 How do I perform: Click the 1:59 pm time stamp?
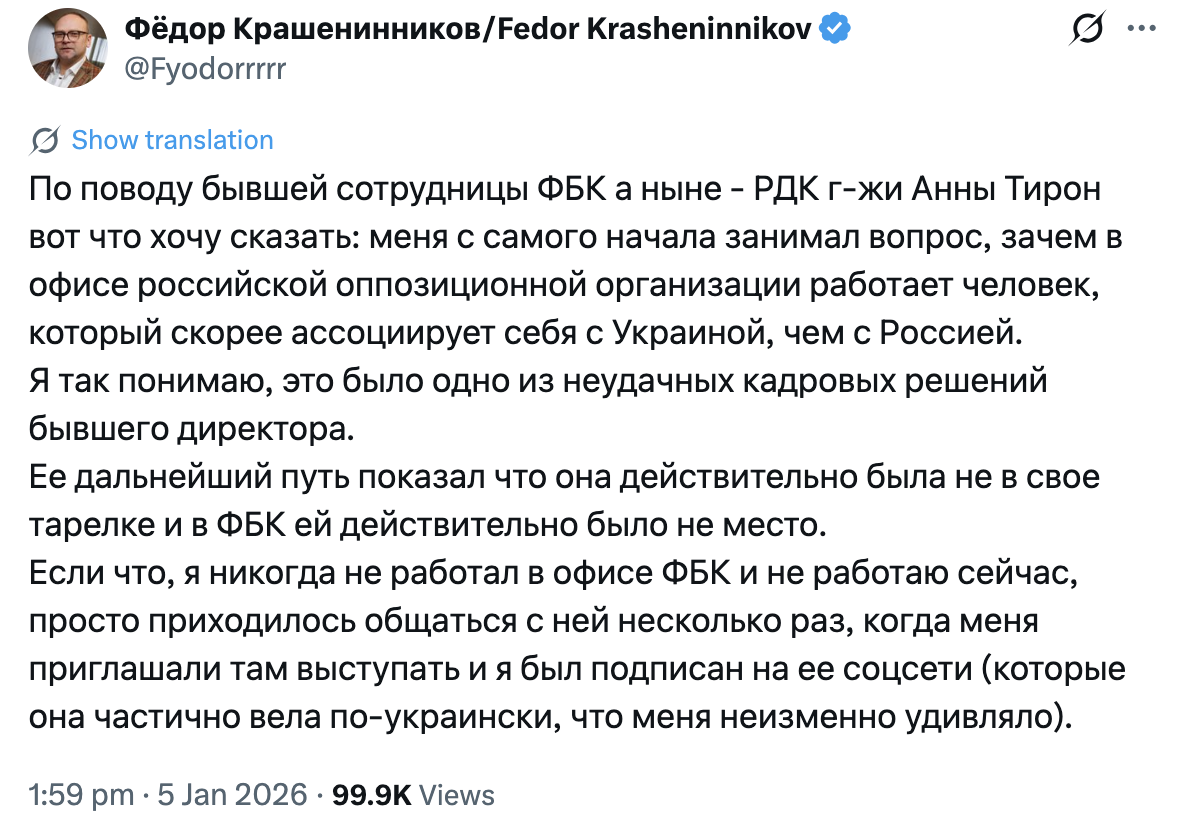coord(81,796)
